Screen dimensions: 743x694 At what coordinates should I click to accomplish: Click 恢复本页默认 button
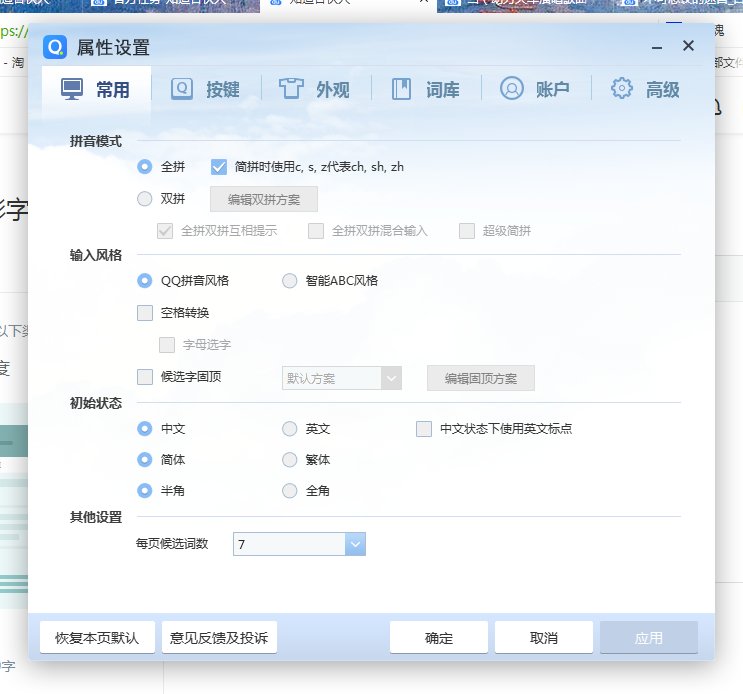[x=97, y=638]
